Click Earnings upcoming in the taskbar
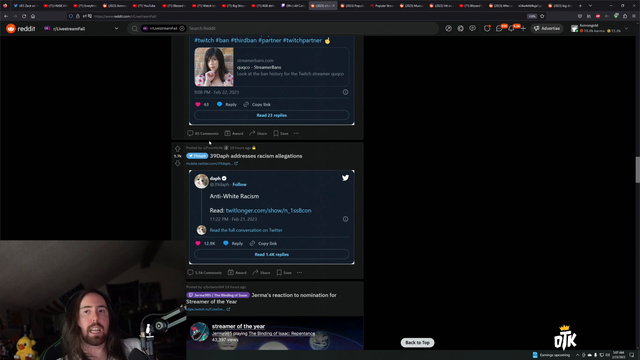 pos(551,355)
